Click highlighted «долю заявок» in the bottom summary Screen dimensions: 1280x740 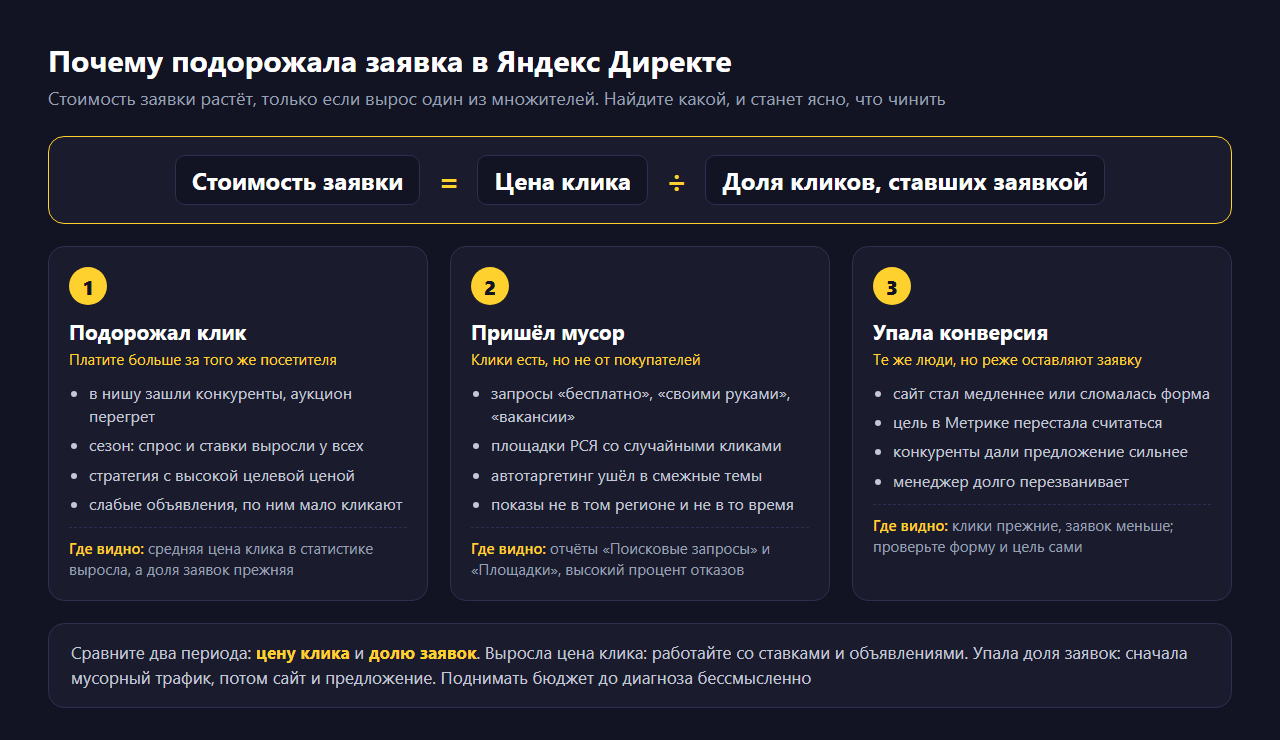[423, 653]
